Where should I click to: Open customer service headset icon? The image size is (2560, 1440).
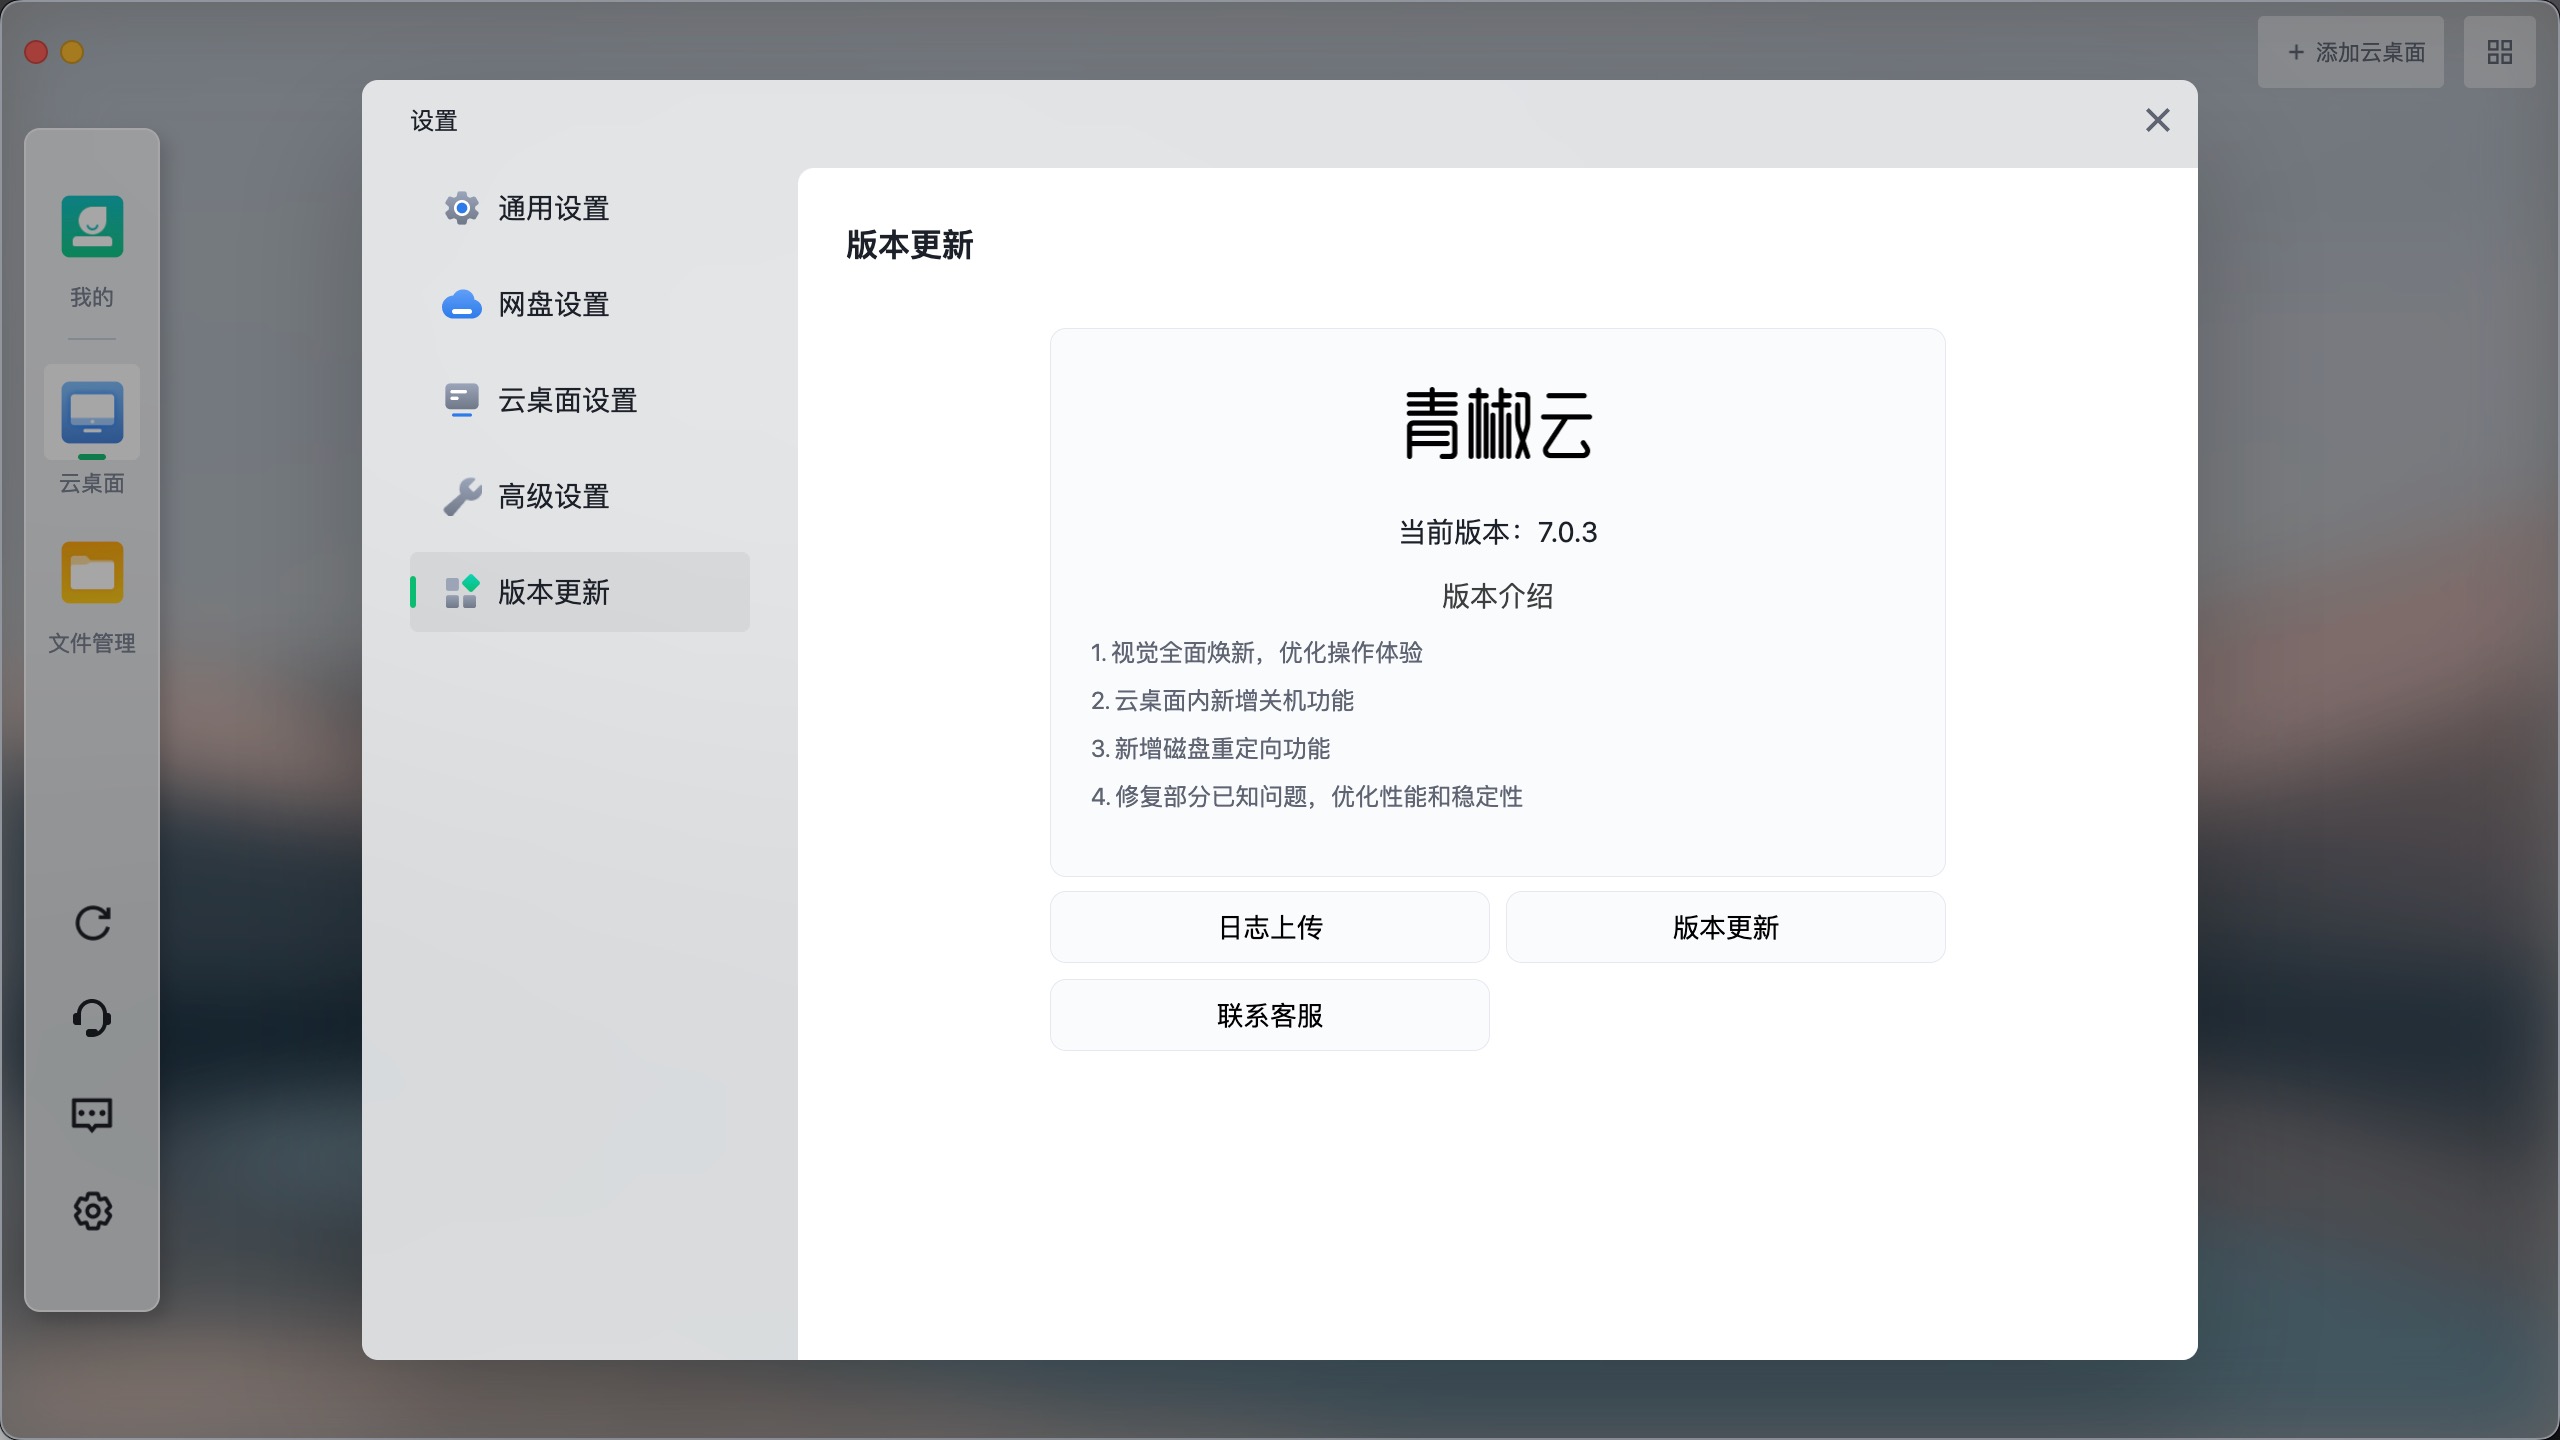(x=92, y=1018)
